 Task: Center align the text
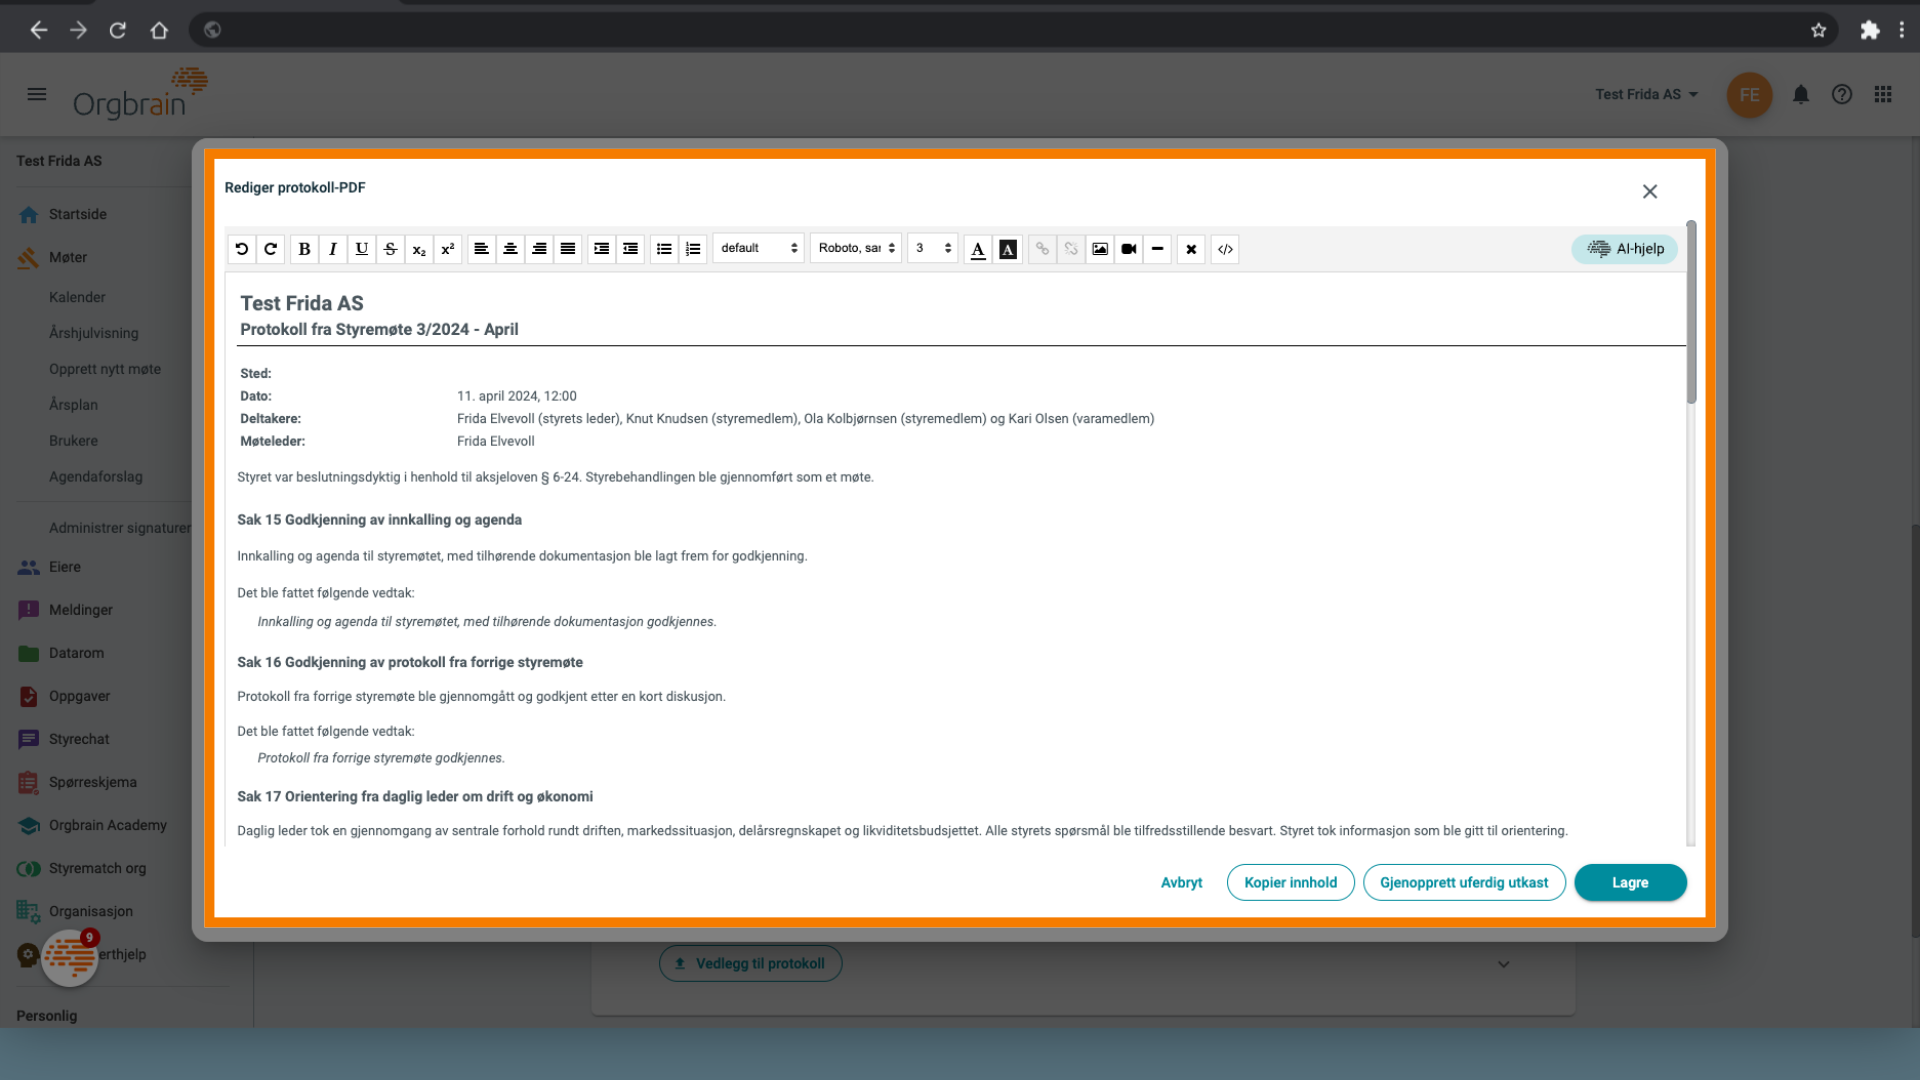pos(510,249)
